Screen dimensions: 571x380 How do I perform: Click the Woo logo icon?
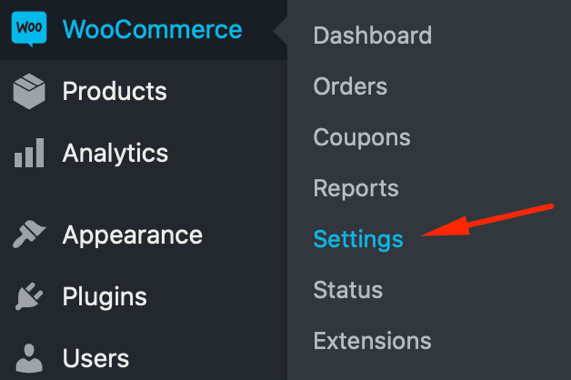tap(29, 29)
